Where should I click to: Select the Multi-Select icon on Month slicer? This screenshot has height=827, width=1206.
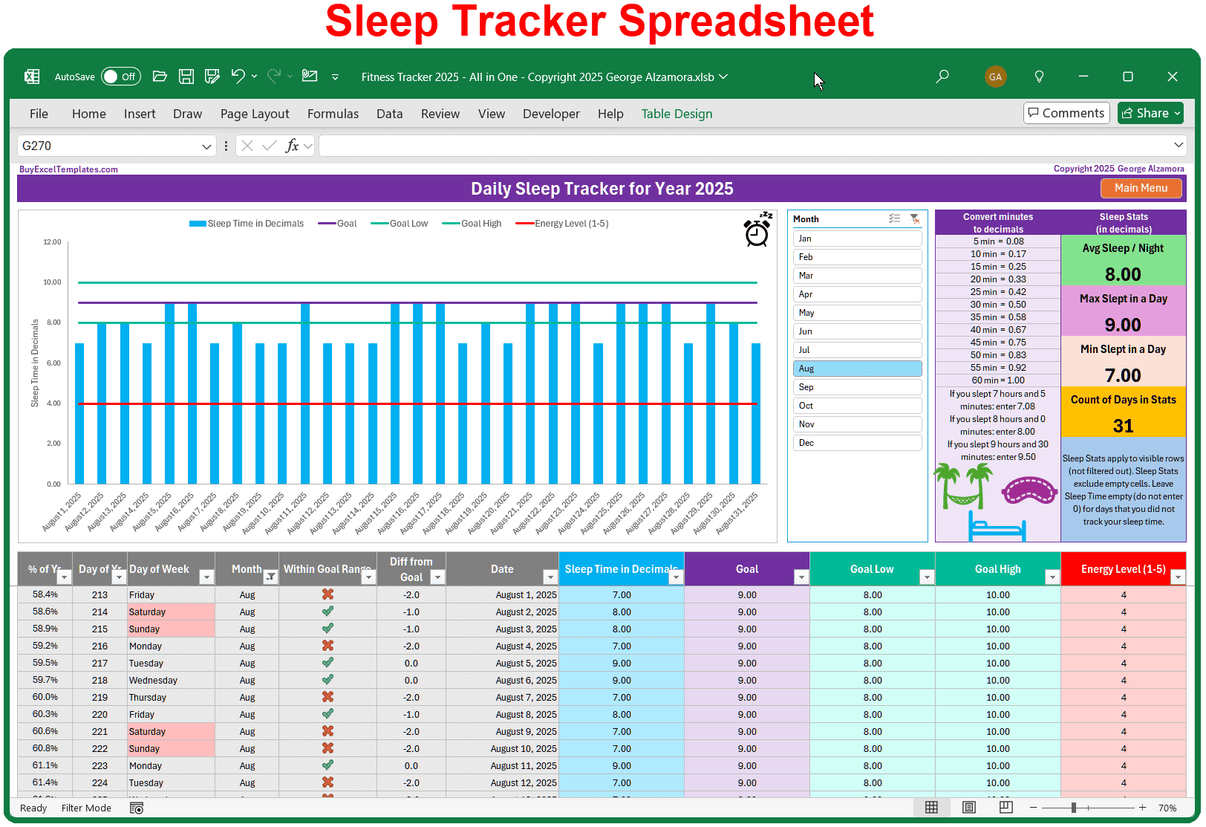point(894,218)
